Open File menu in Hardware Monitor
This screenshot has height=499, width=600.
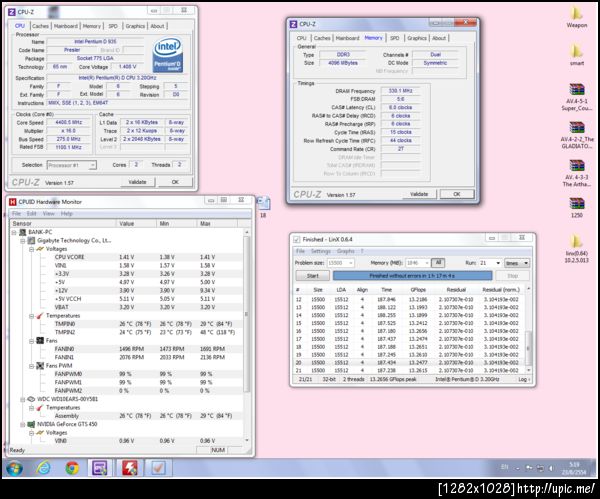click(x=16, y=214)
